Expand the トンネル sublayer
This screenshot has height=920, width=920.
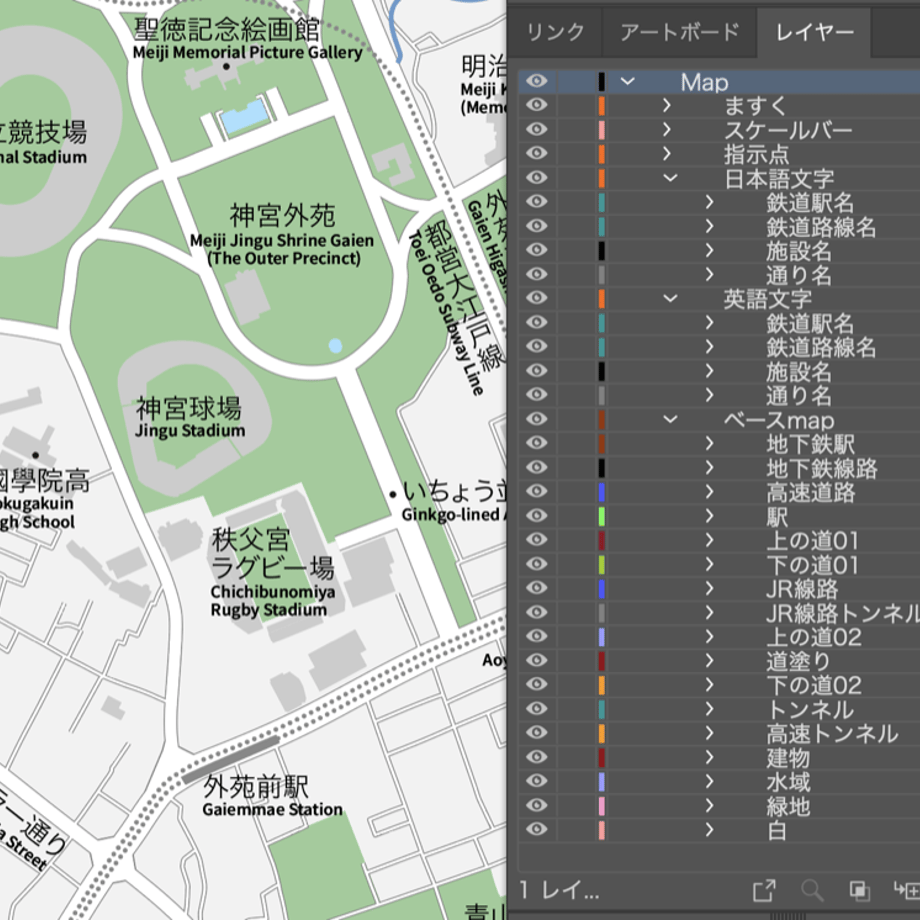pyautogui.click(x=709, y=709)
